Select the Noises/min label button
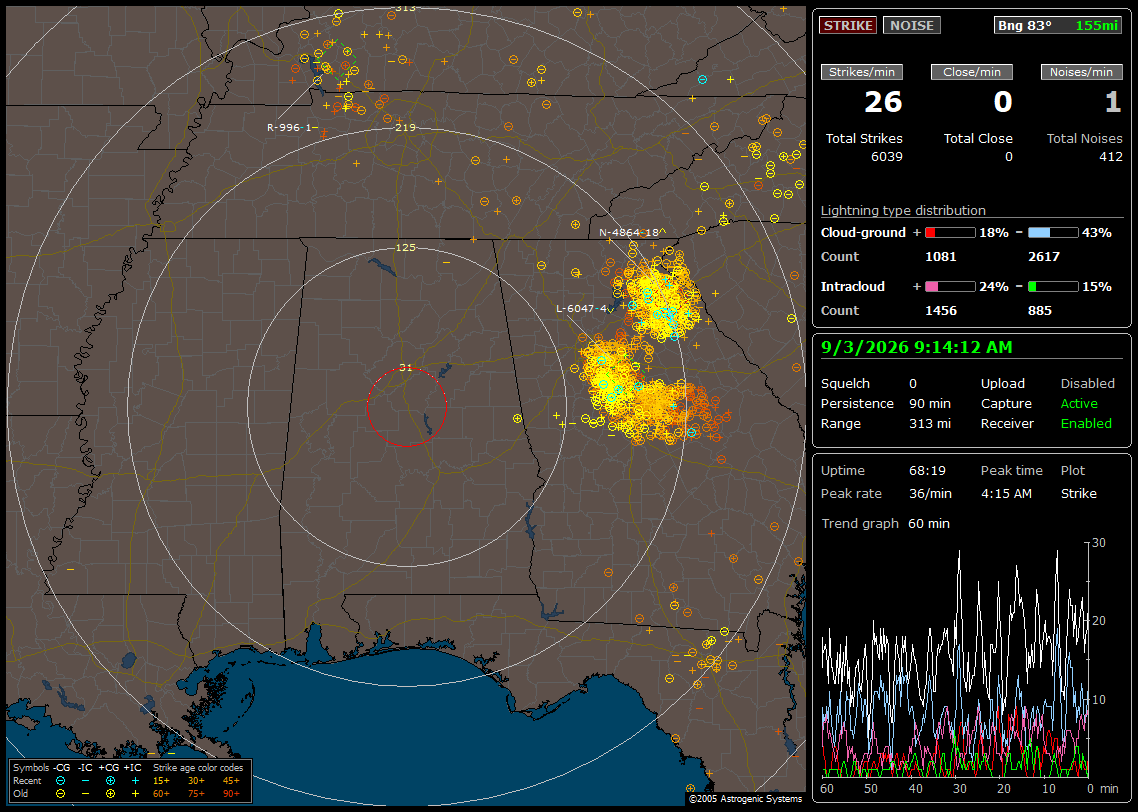1138x812 pixels. coord(1081,72)
